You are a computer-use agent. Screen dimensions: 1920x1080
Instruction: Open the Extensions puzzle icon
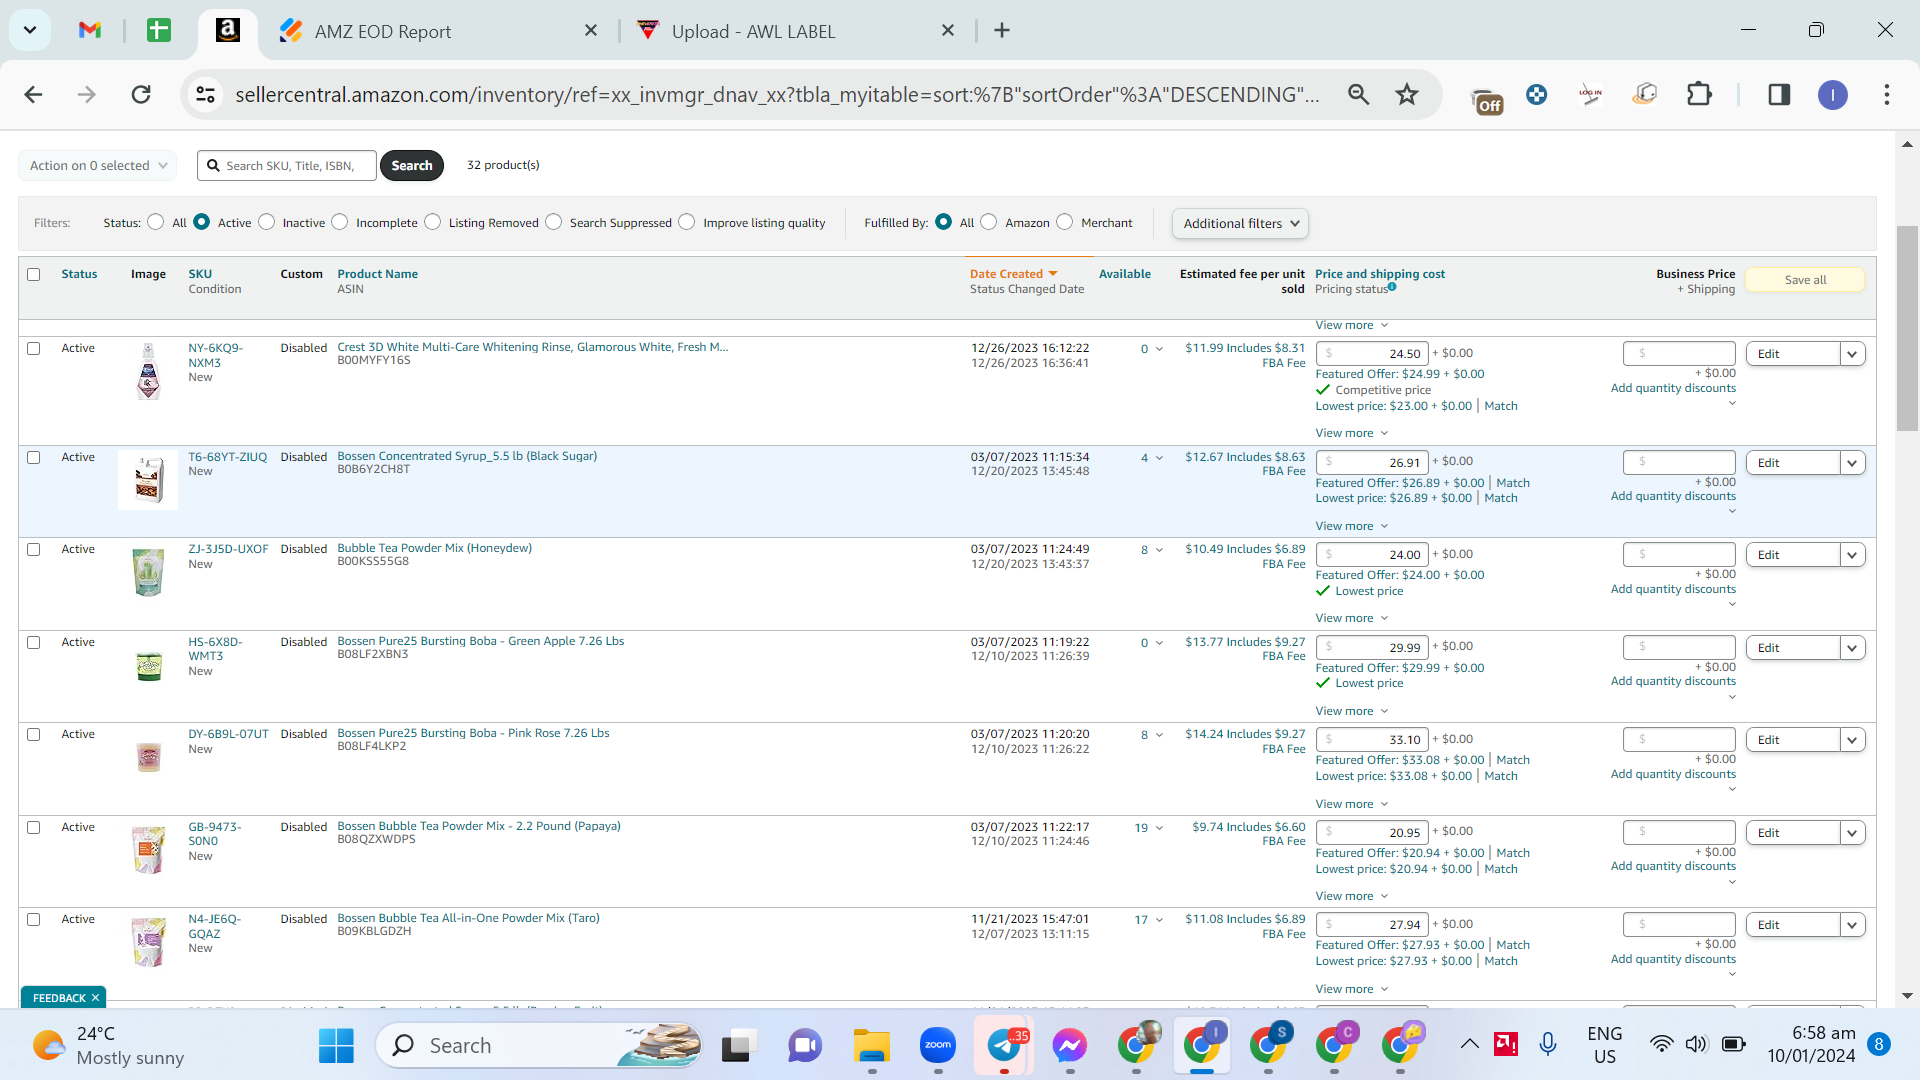(x=1699, y=94)
